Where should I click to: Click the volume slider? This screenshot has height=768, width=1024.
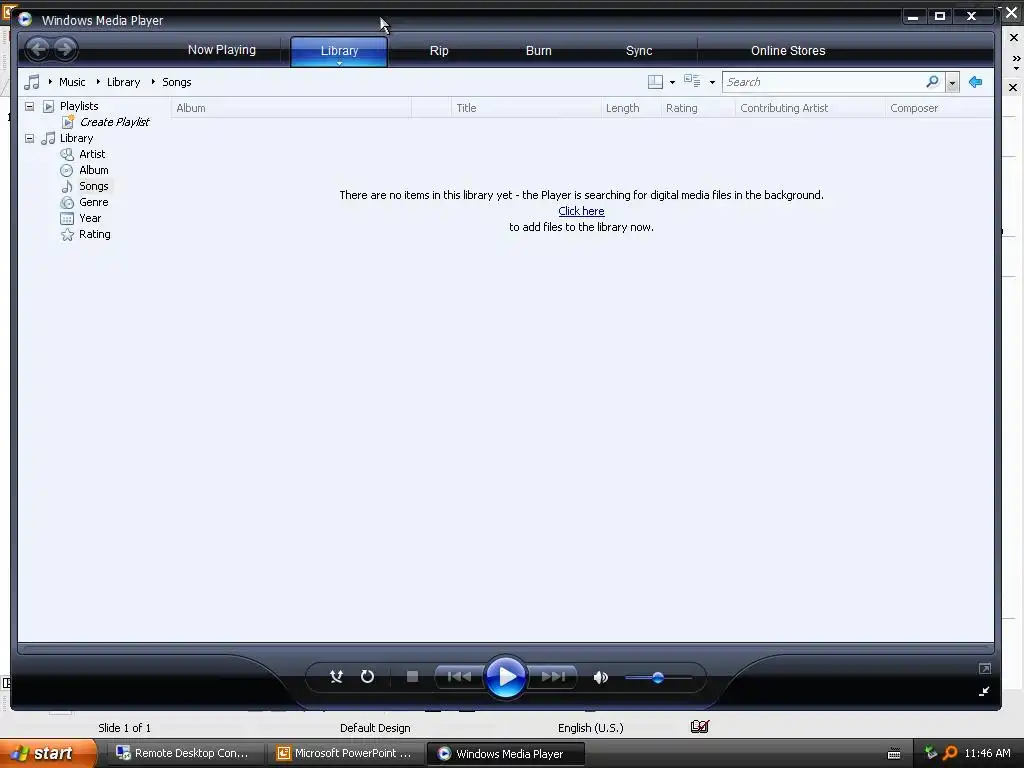click(658, 678)
